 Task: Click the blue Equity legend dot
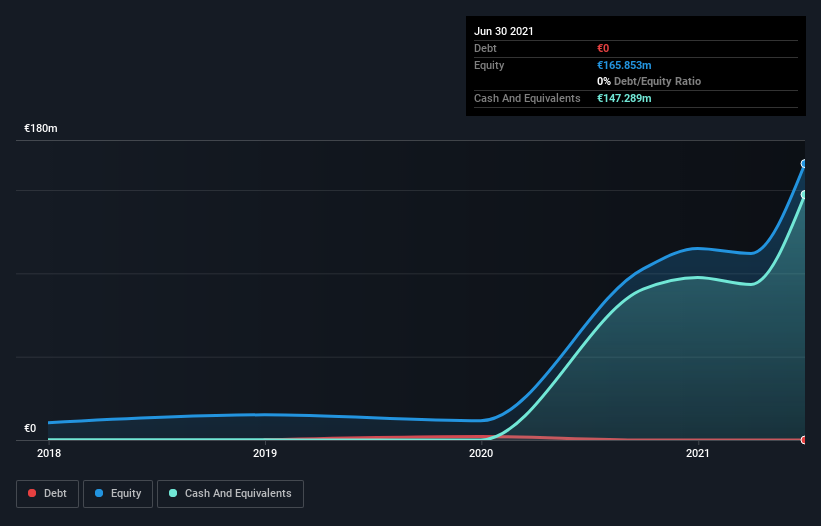coord(99,493)
